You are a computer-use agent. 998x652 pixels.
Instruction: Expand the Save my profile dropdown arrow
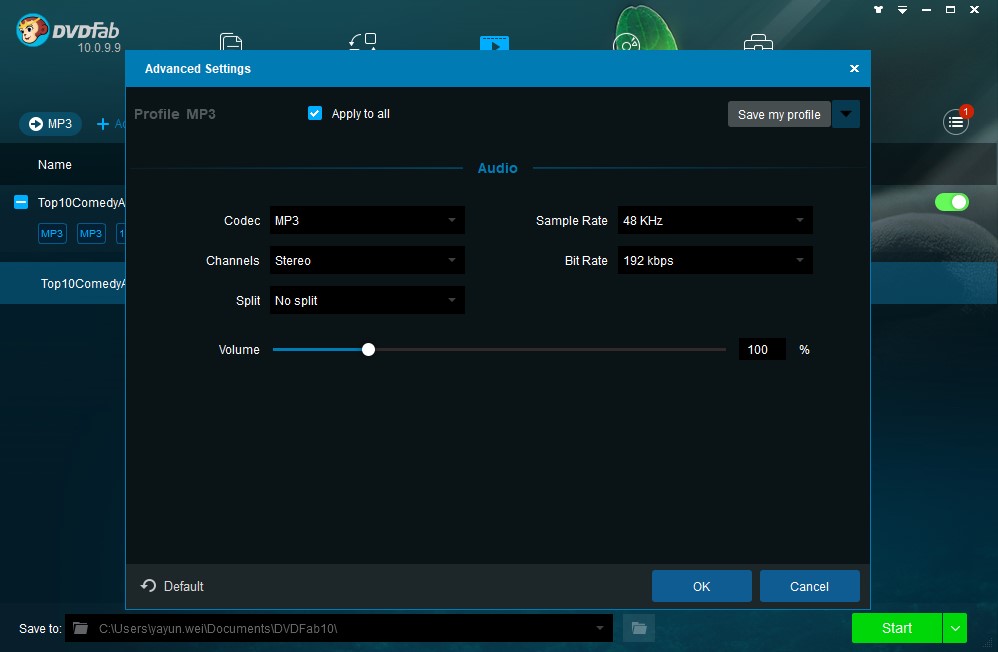[x=846, y=114]
